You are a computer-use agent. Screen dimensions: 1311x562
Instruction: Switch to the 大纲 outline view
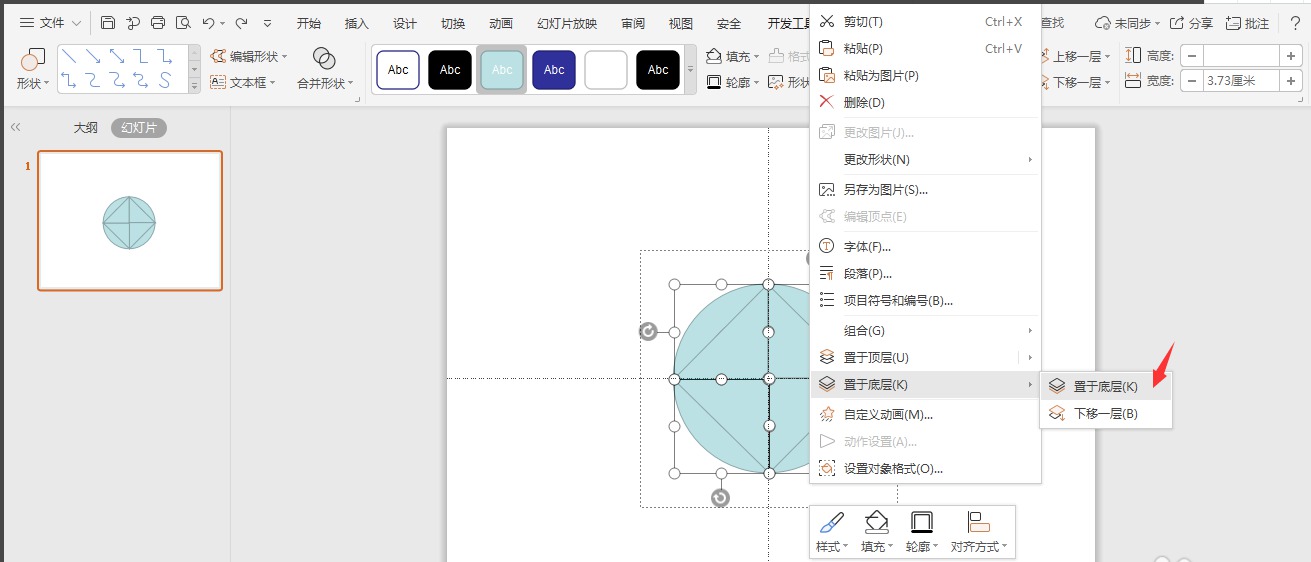(86, 128)
